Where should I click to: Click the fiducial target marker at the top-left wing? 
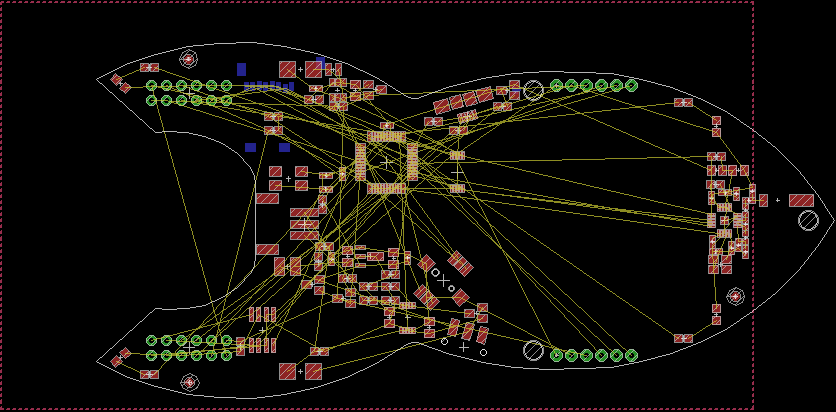pyautogui.click(x=188, y=59)
